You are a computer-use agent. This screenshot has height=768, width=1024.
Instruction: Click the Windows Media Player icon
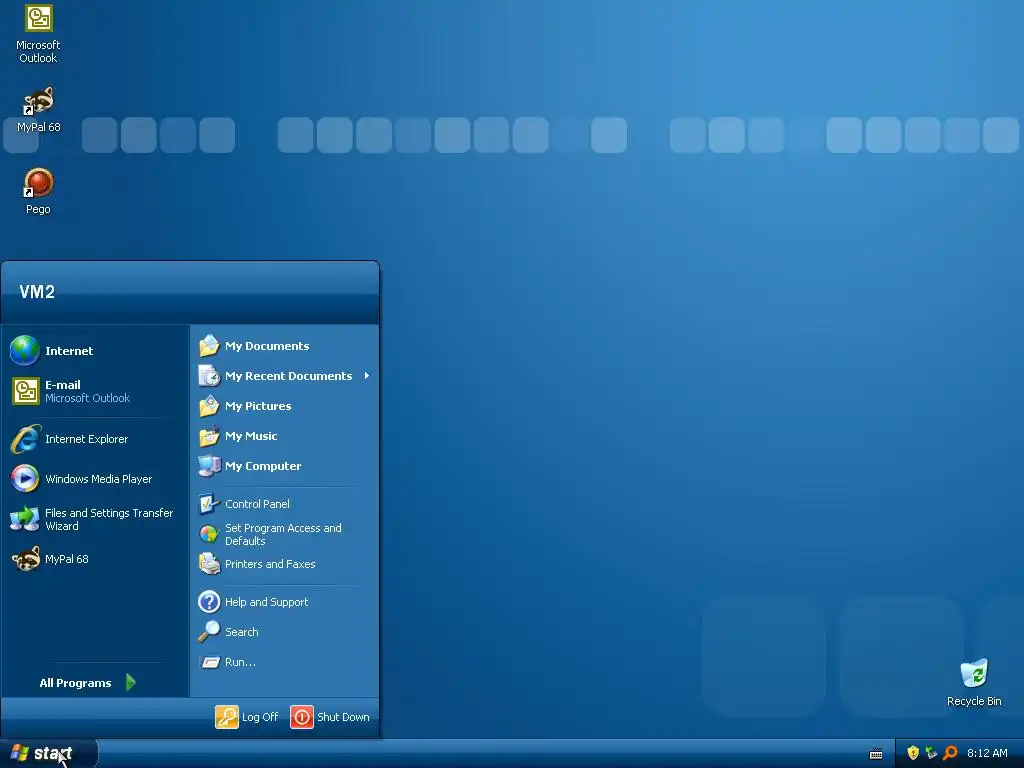(x=25, y=479)
